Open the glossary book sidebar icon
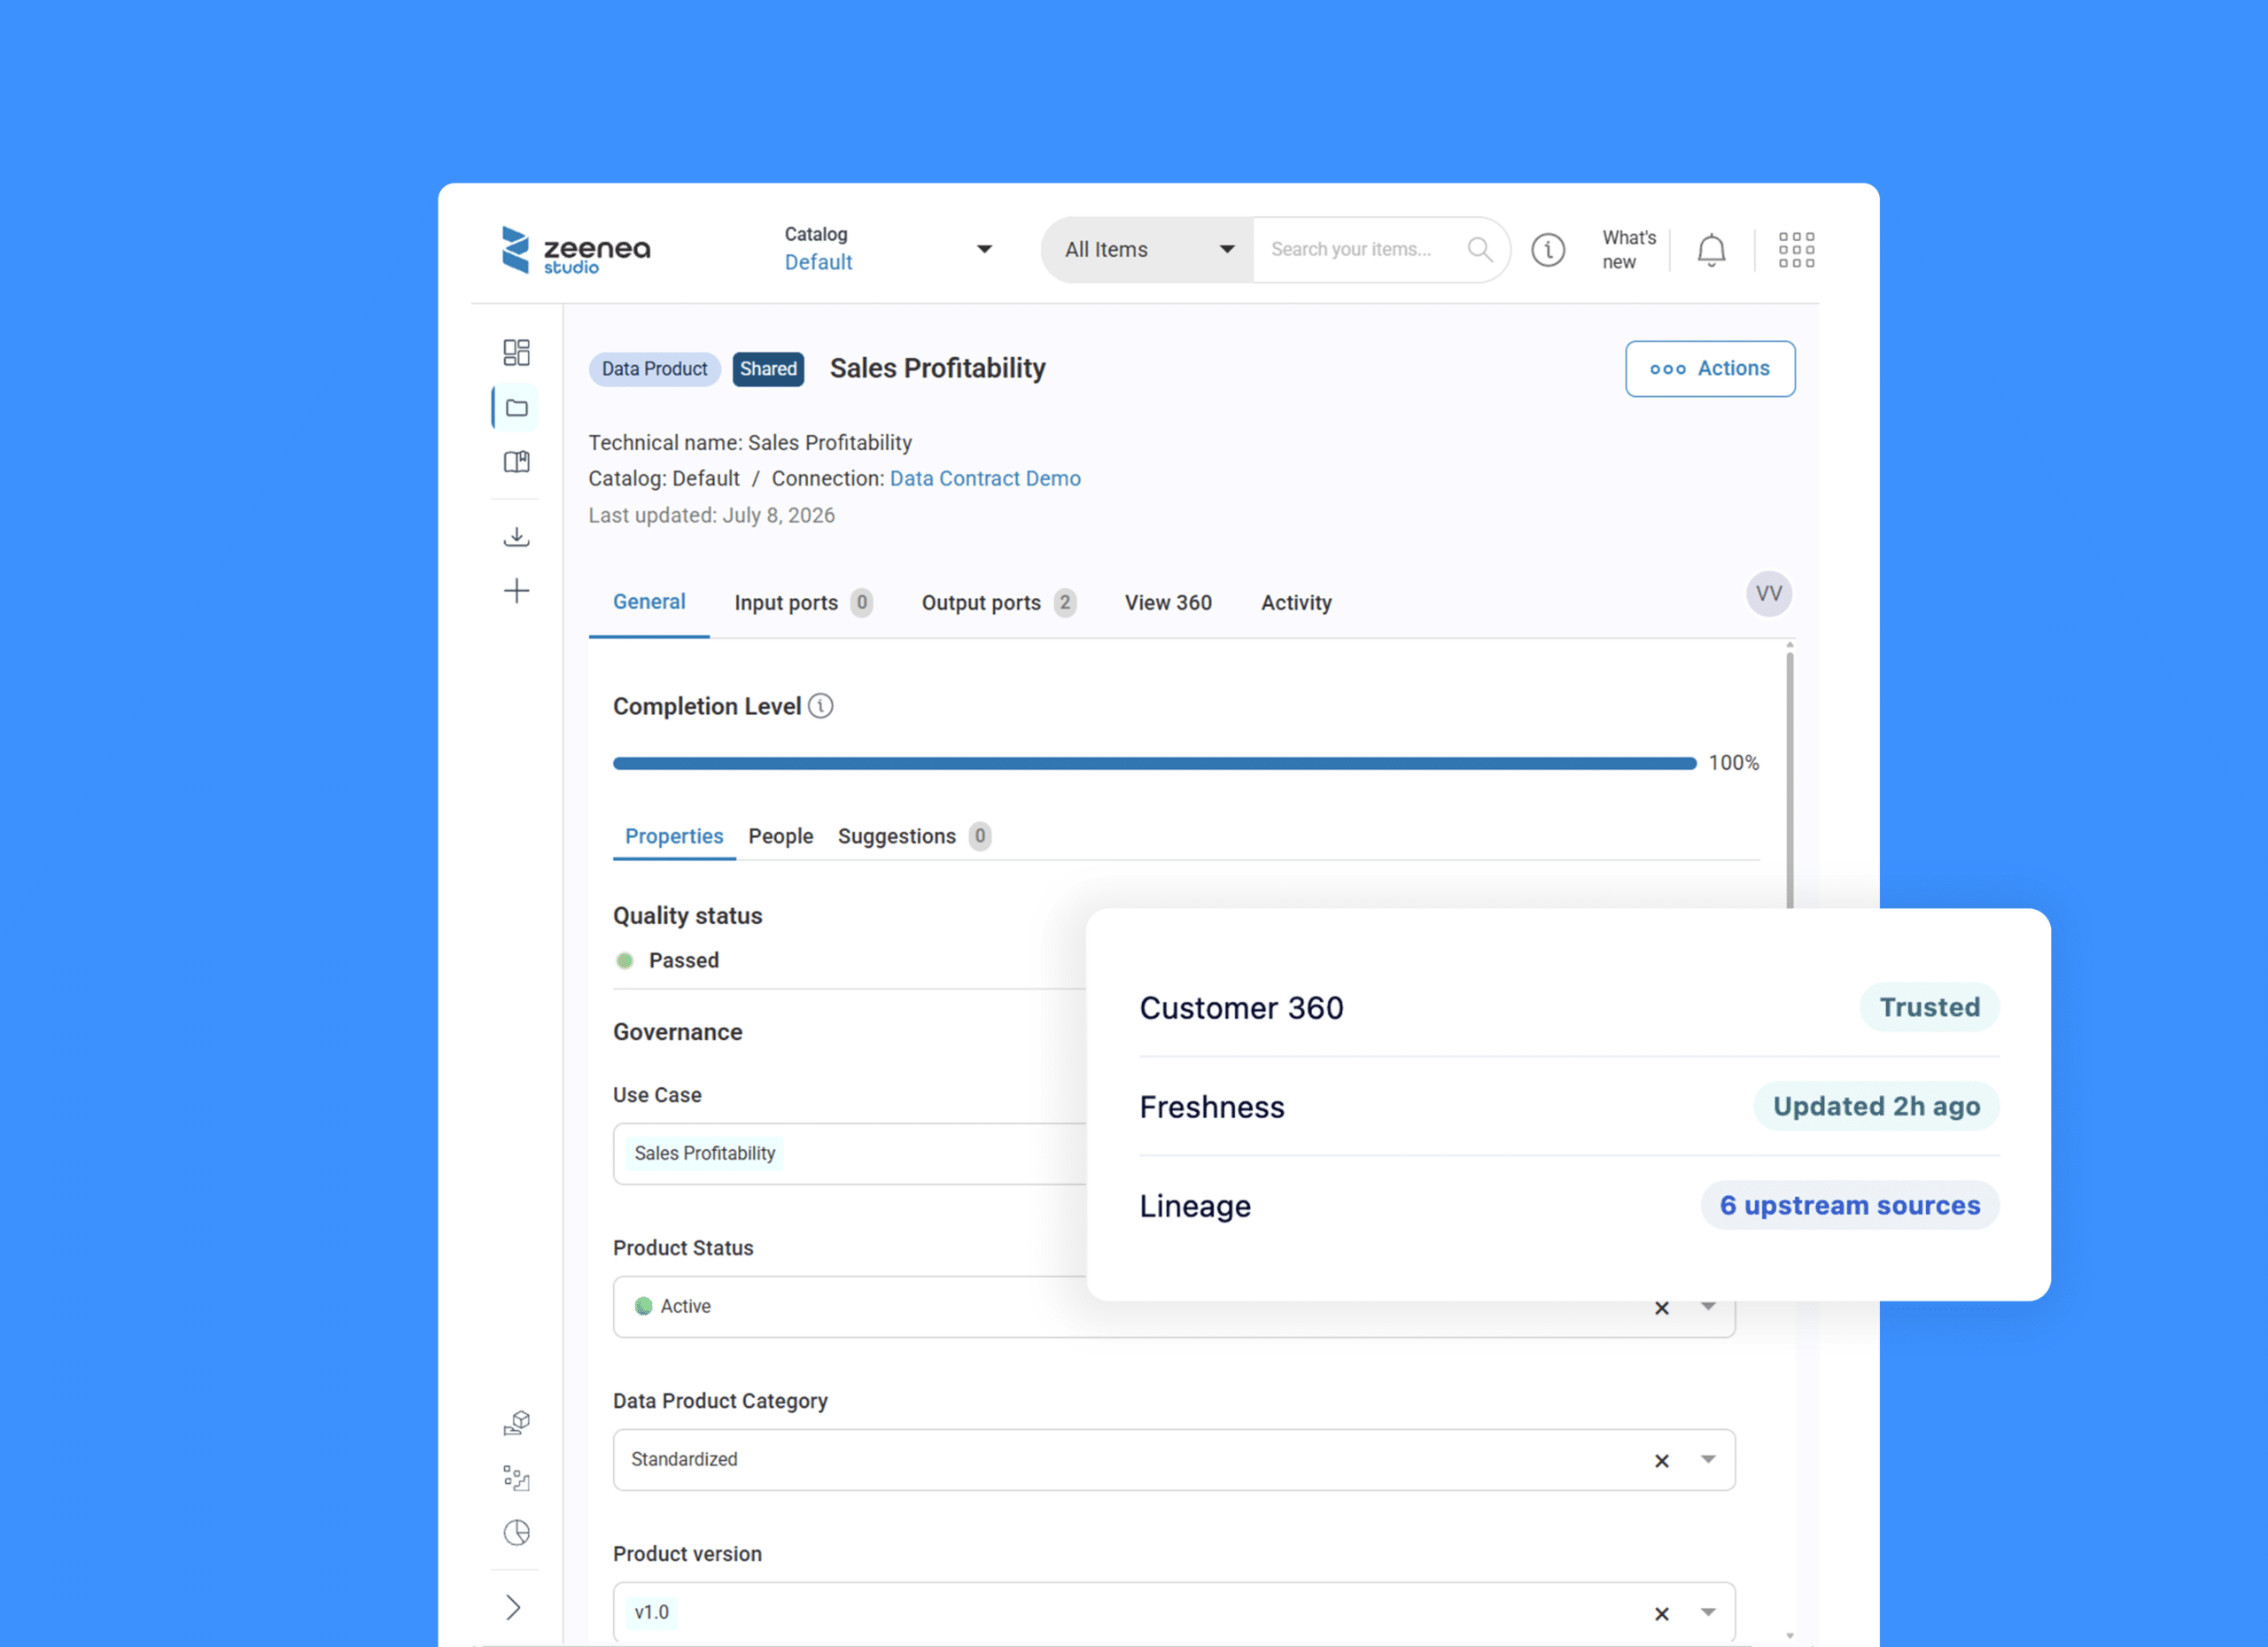Image resolution: width=2268 pixels, height=1647 pixels. point(516,462)
